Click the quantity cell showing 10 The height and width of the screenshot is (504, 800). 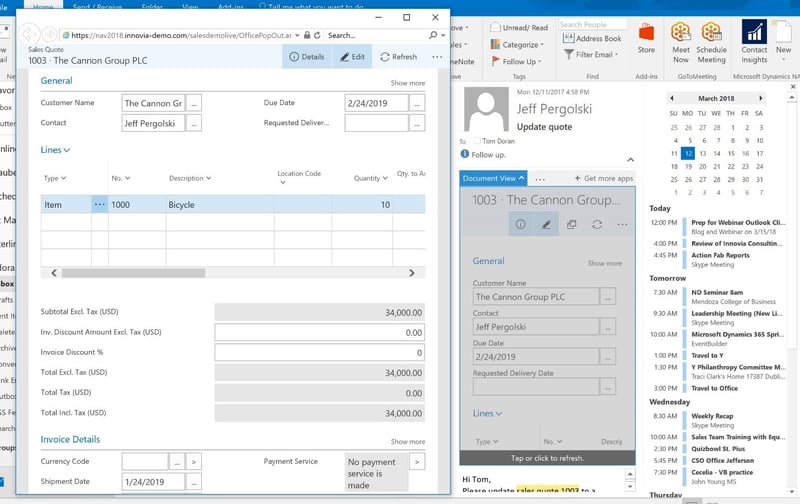pos(362,205)
